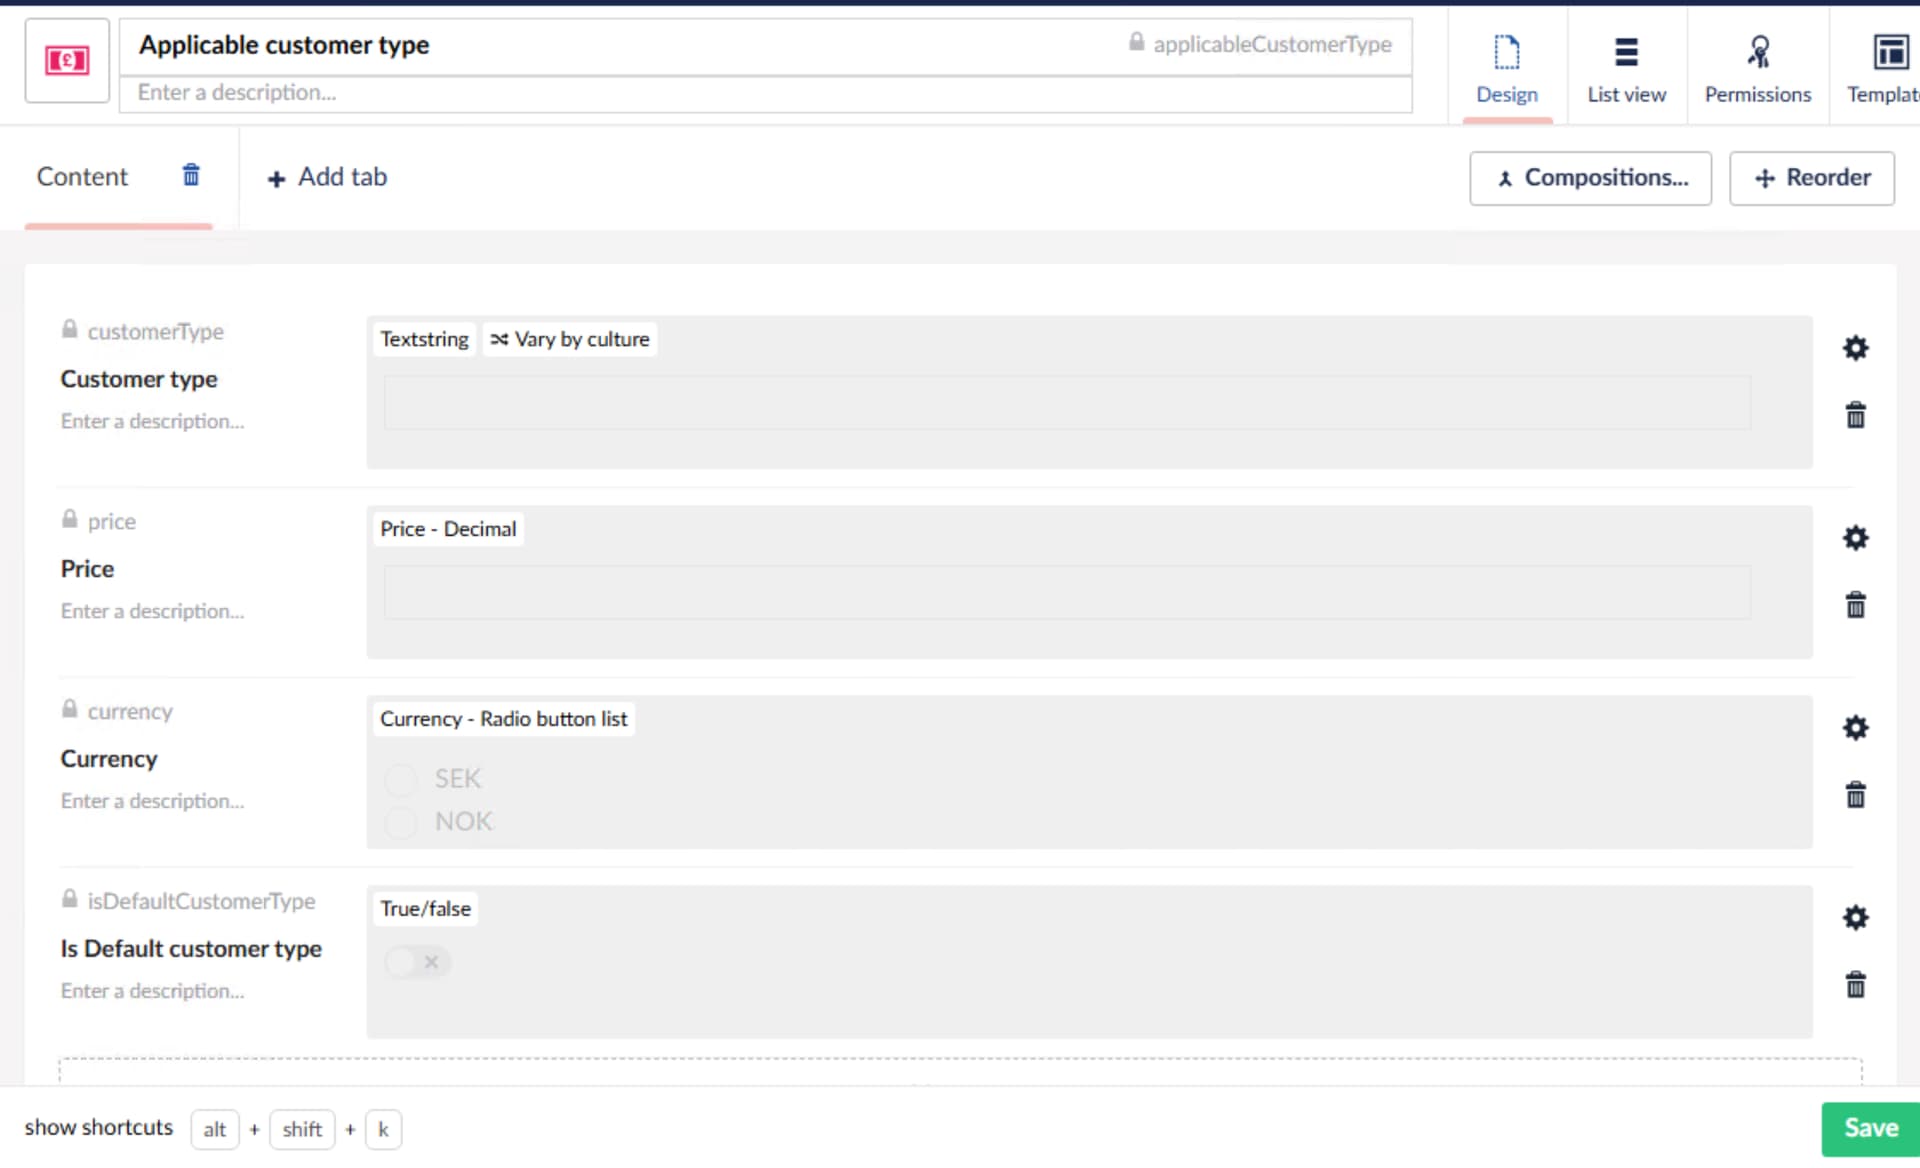Edit the Is Default customer type name

[191, 949]
